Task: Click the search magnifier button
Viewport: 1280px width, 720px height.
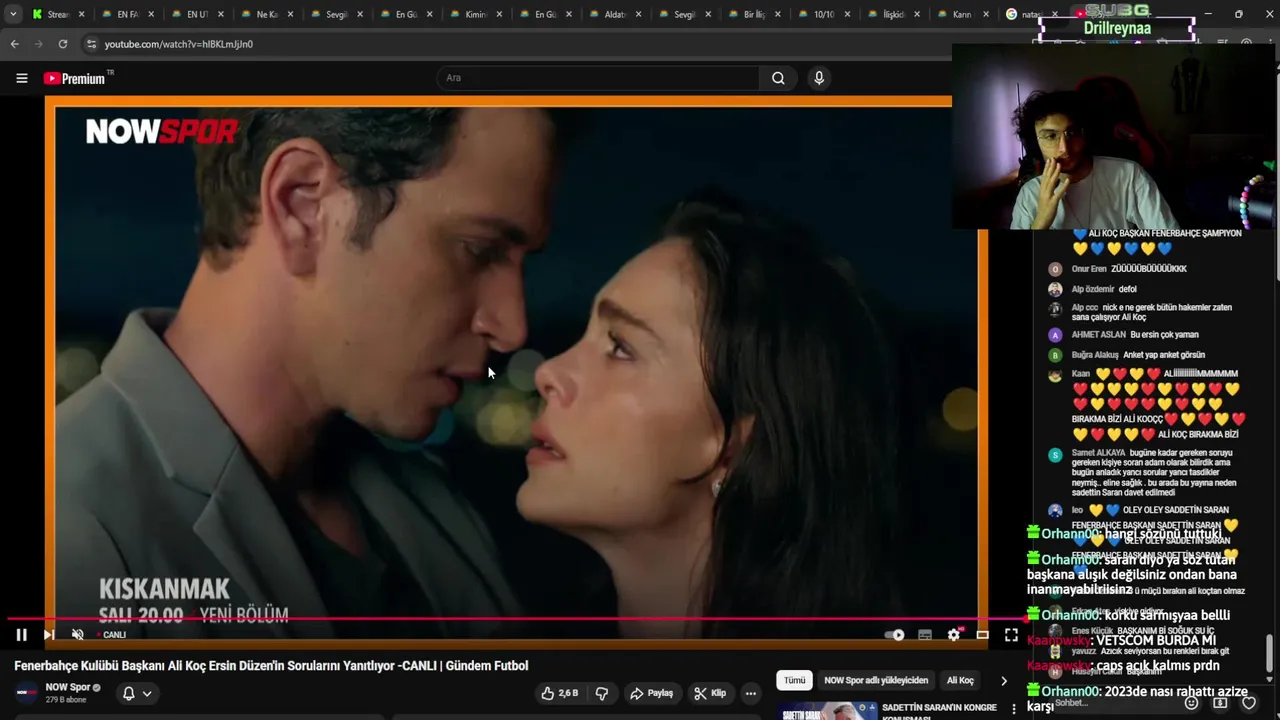Action: (778, 78)
